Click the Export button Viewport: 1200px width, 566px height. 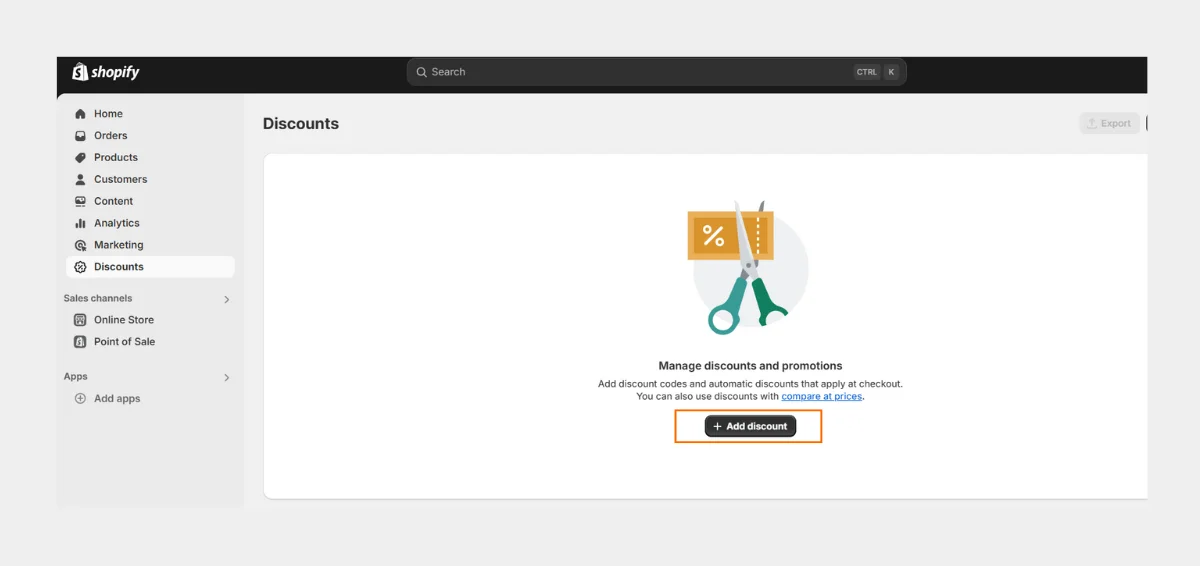point(1109,123)
